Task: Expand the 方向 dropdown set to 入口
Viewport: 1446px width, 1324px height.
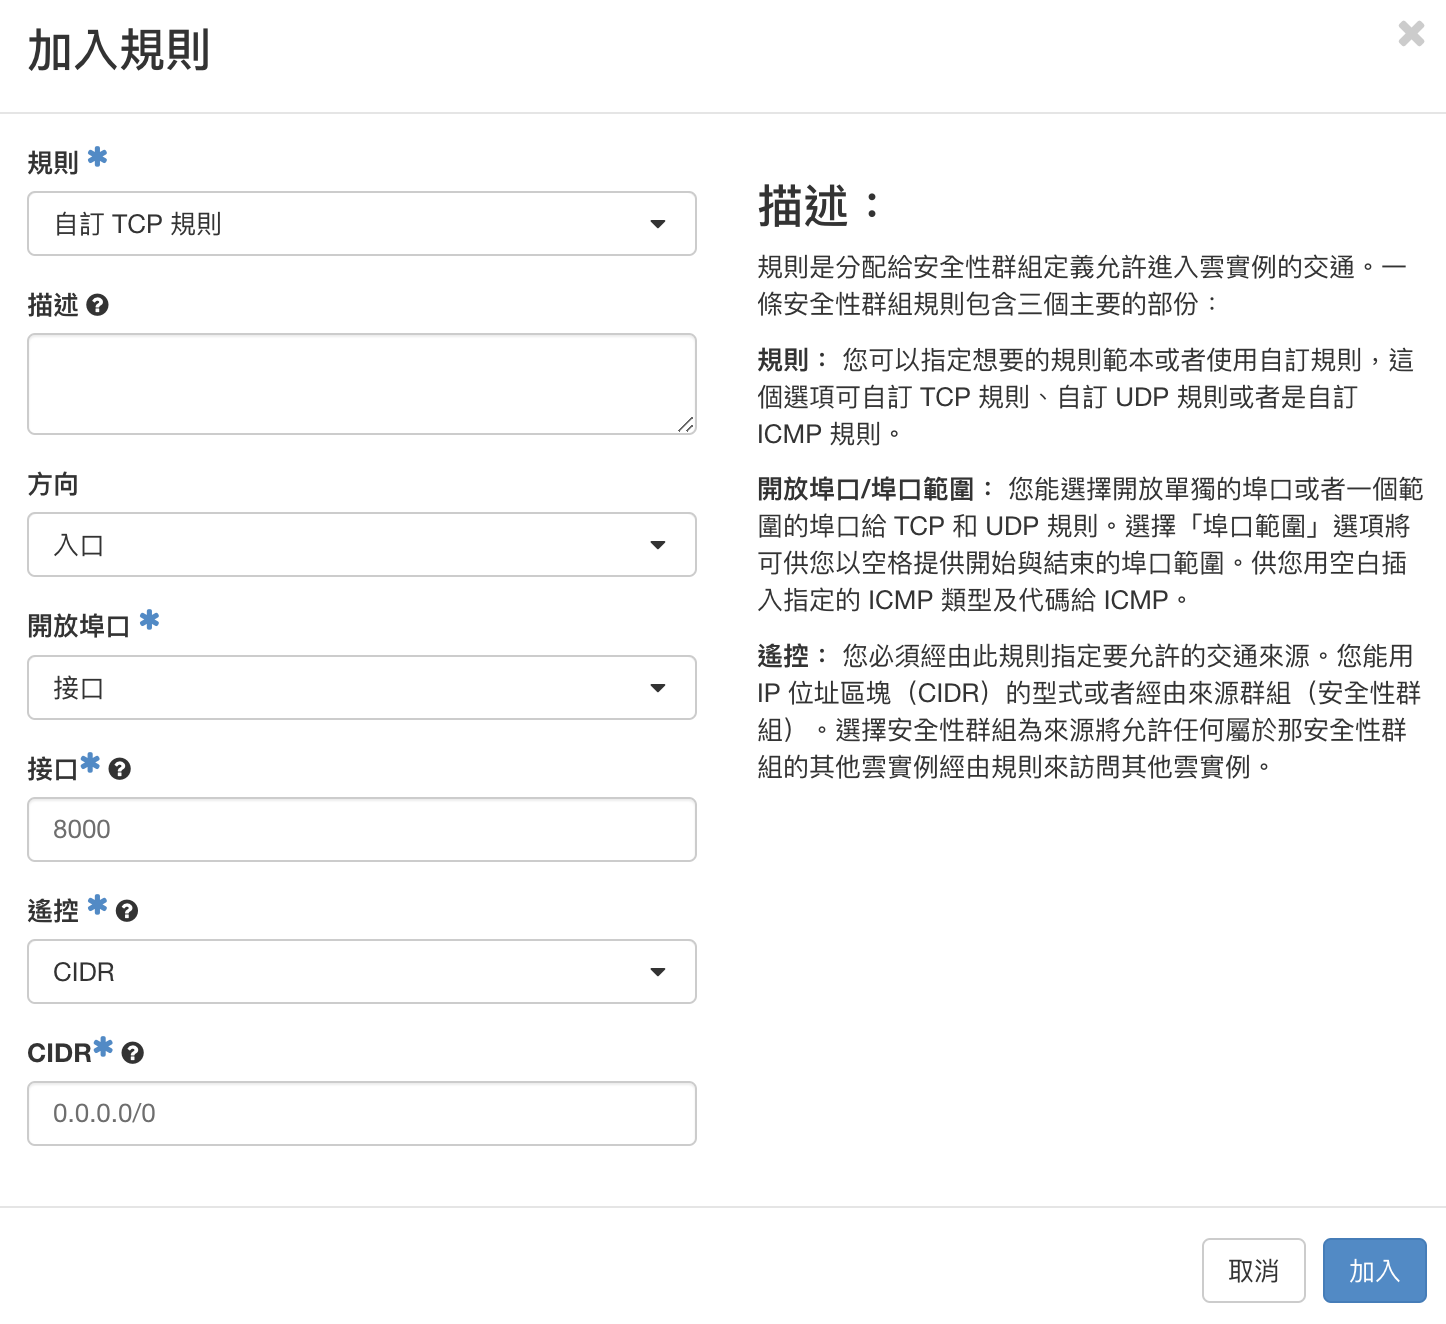Action: tap(362, 545)
